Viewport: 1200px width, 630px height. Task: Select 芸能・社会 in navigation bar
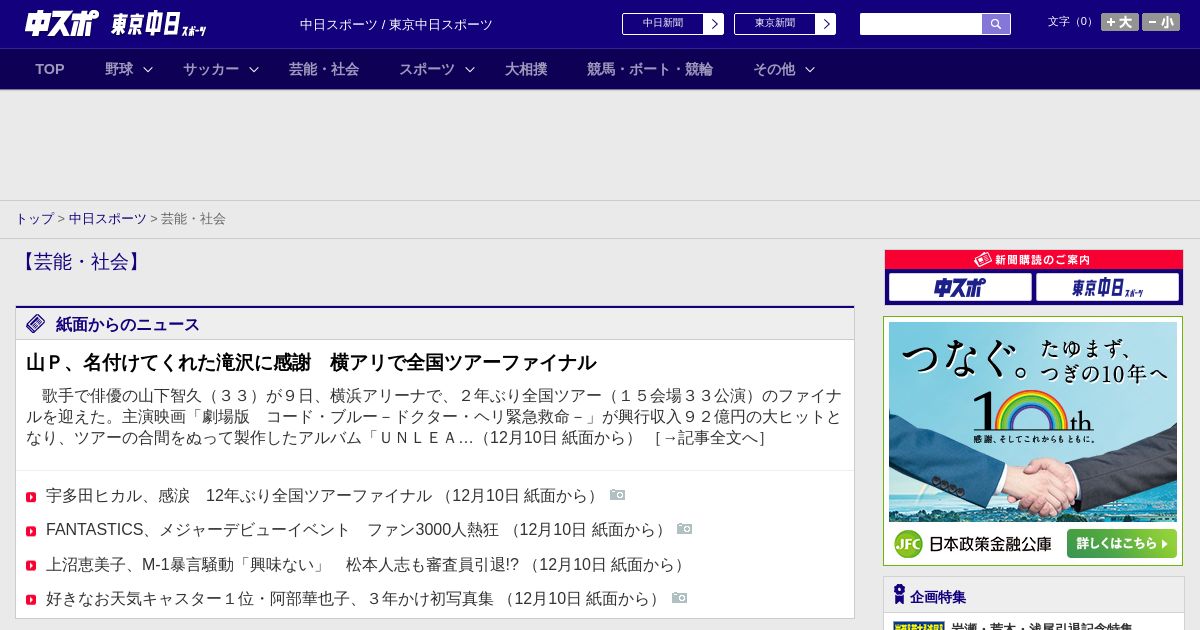(x=324, y=69)
